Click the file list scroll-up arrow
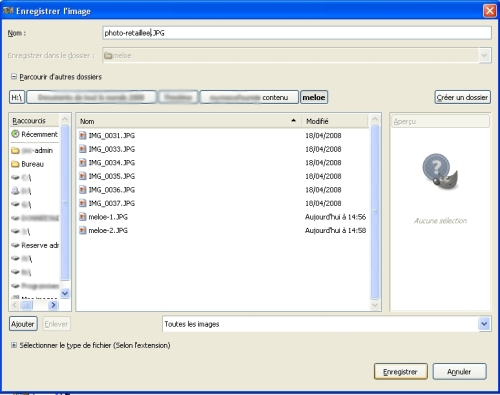Viewport: 500px width, 395px height. 375,119
